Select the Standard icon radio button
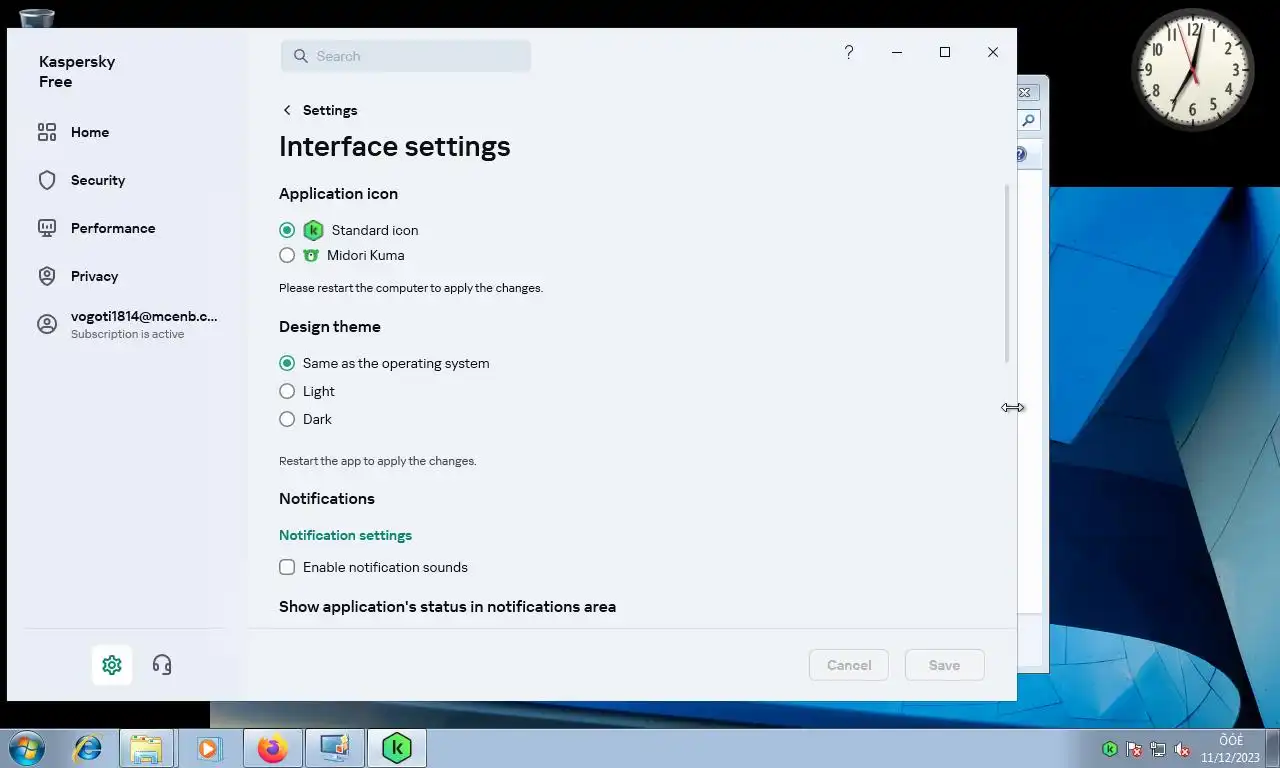This screenshot has height=768, width=1280. coord(287,230)
